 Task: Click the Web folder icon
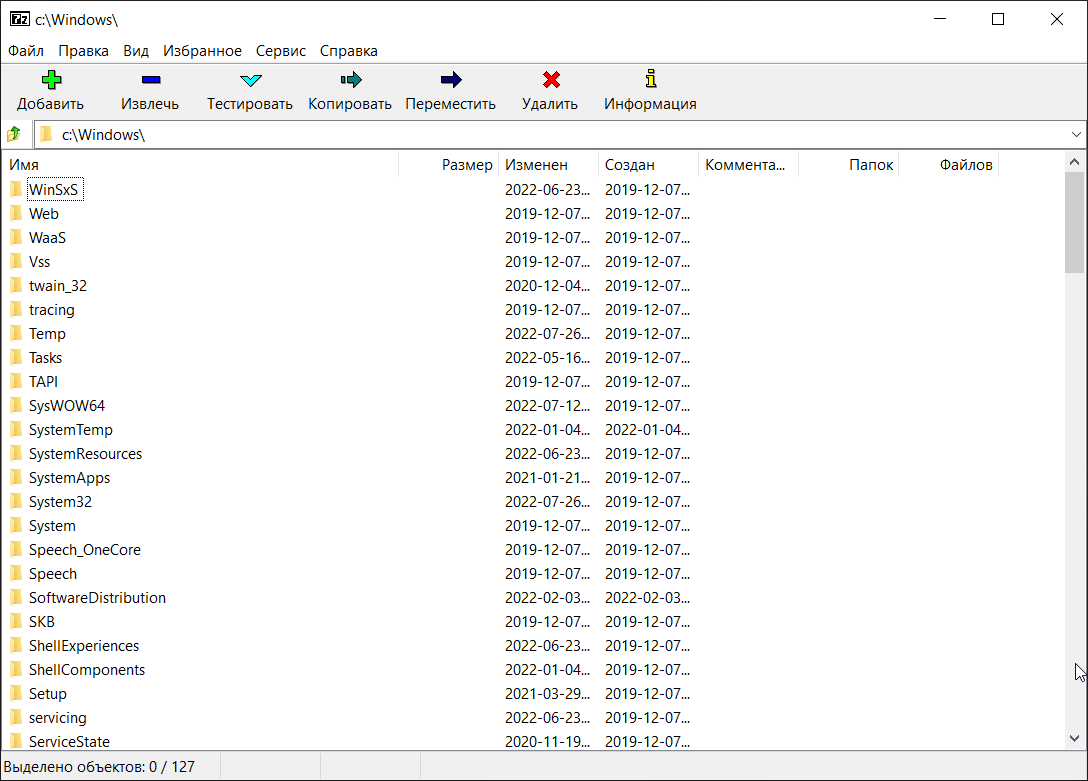pyautogui.click(x=17, y=214)
